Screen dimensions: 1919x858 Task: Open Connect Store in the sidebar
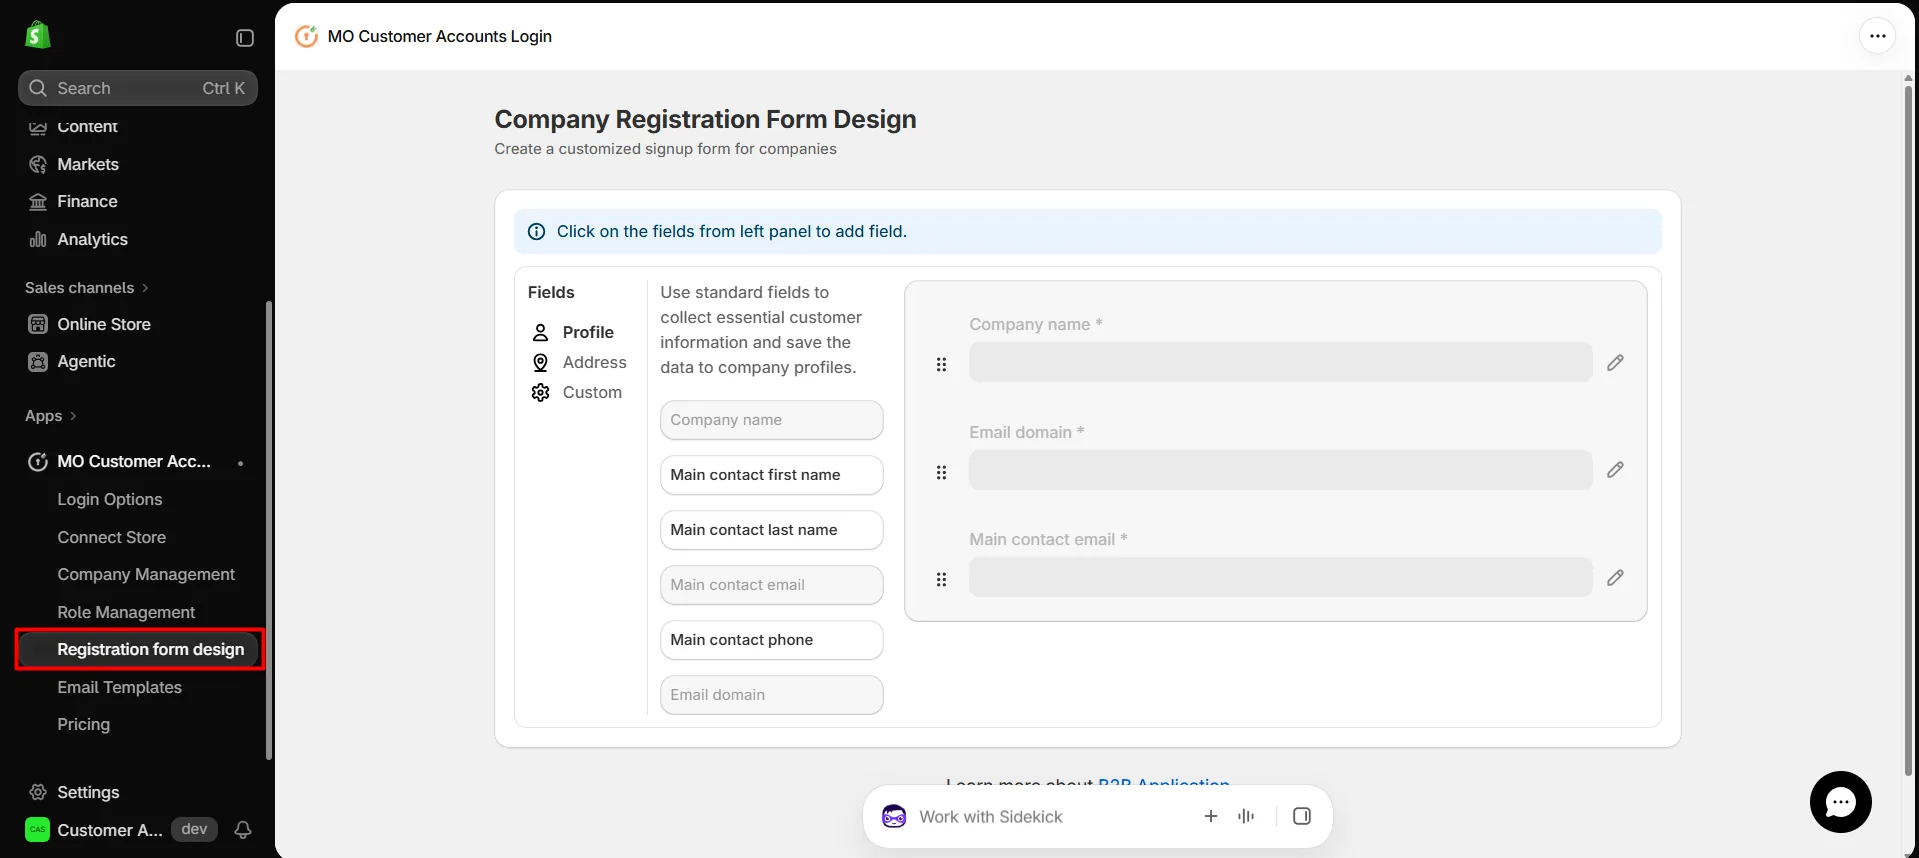click(112, 537)
